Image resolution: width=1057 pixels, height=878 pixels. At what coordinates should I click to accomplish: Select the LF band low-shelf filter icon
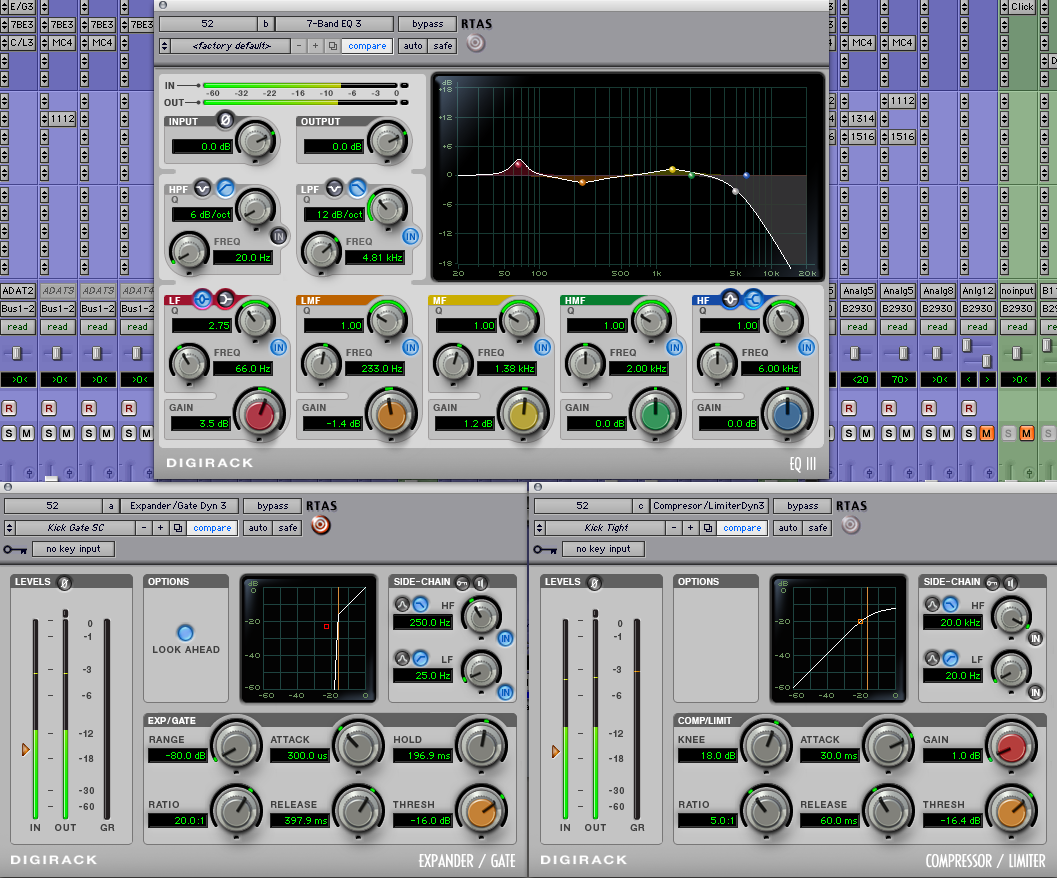pyautogui.click(x=225, y=299)
